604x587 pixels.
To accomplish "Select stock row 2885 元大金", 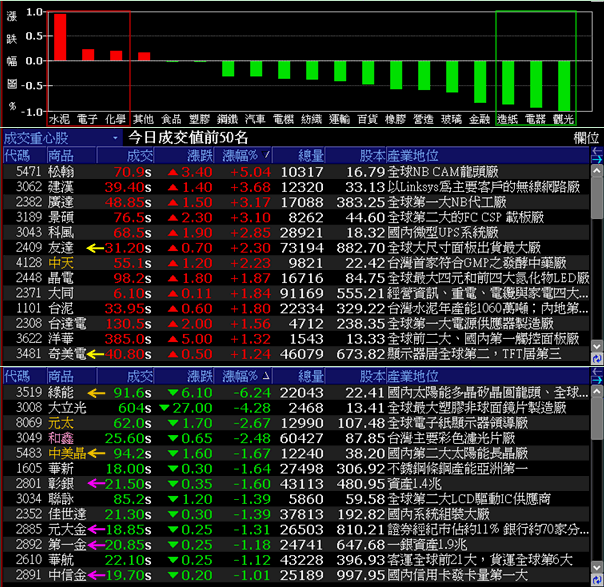I will [x=296, y=530].
